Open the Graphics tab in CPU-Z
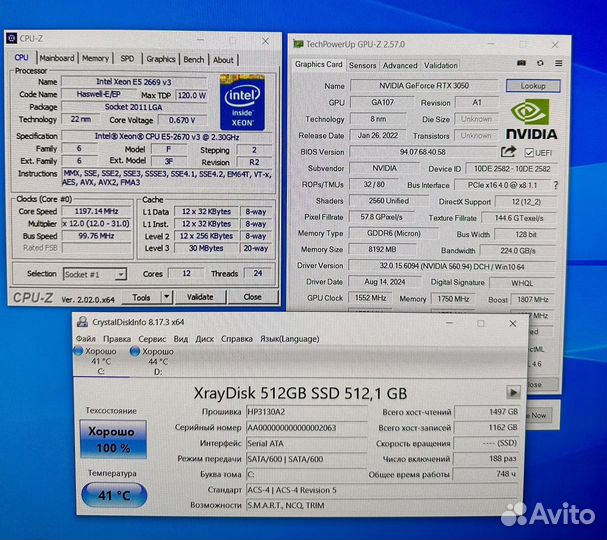Viewport: 607px width, 540px height. (161, 59)
